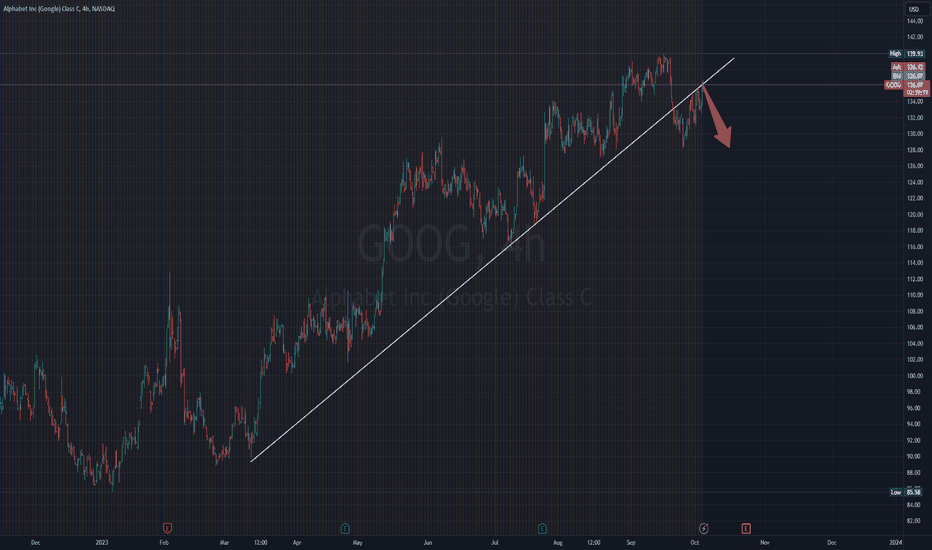Click the 100.00 price axis value
The width and height of the screenshot is (932, 550).
[915, 376]
